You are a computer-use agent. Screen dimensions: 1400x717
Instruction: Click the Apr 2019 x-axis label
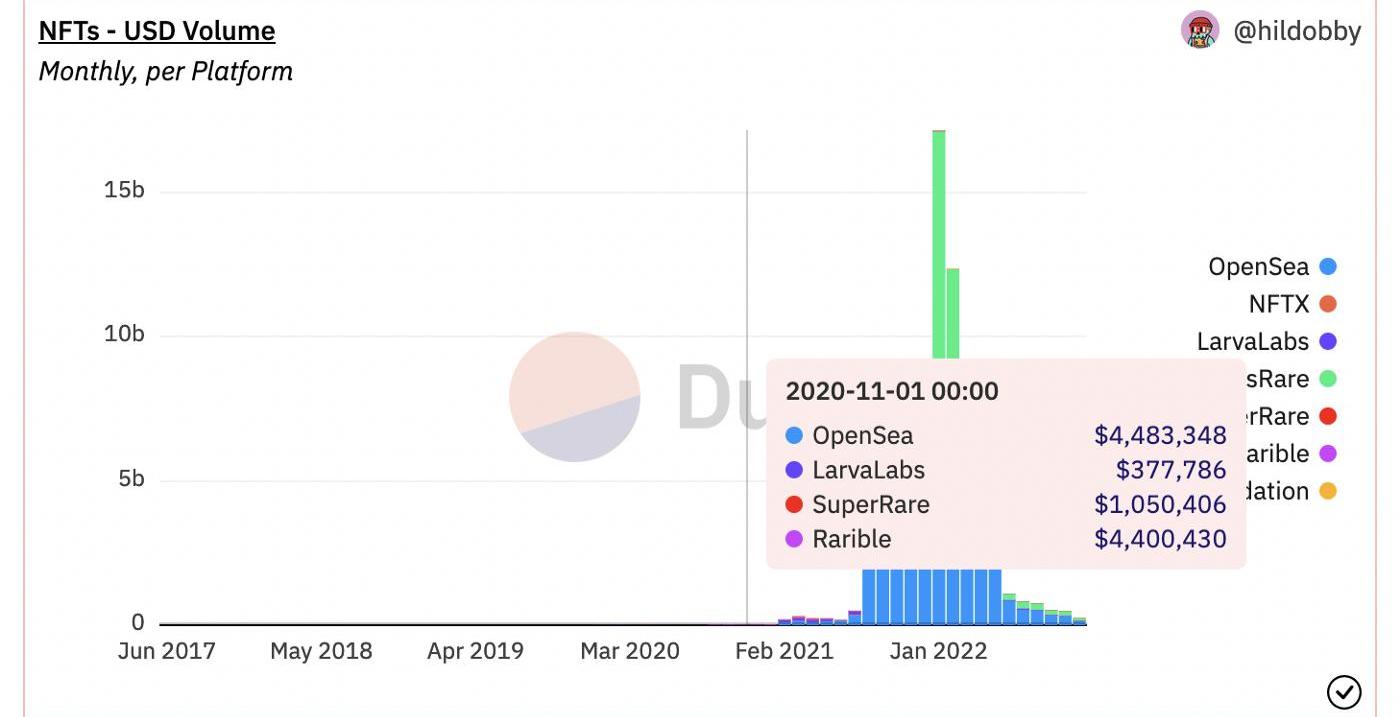point(475,651)
